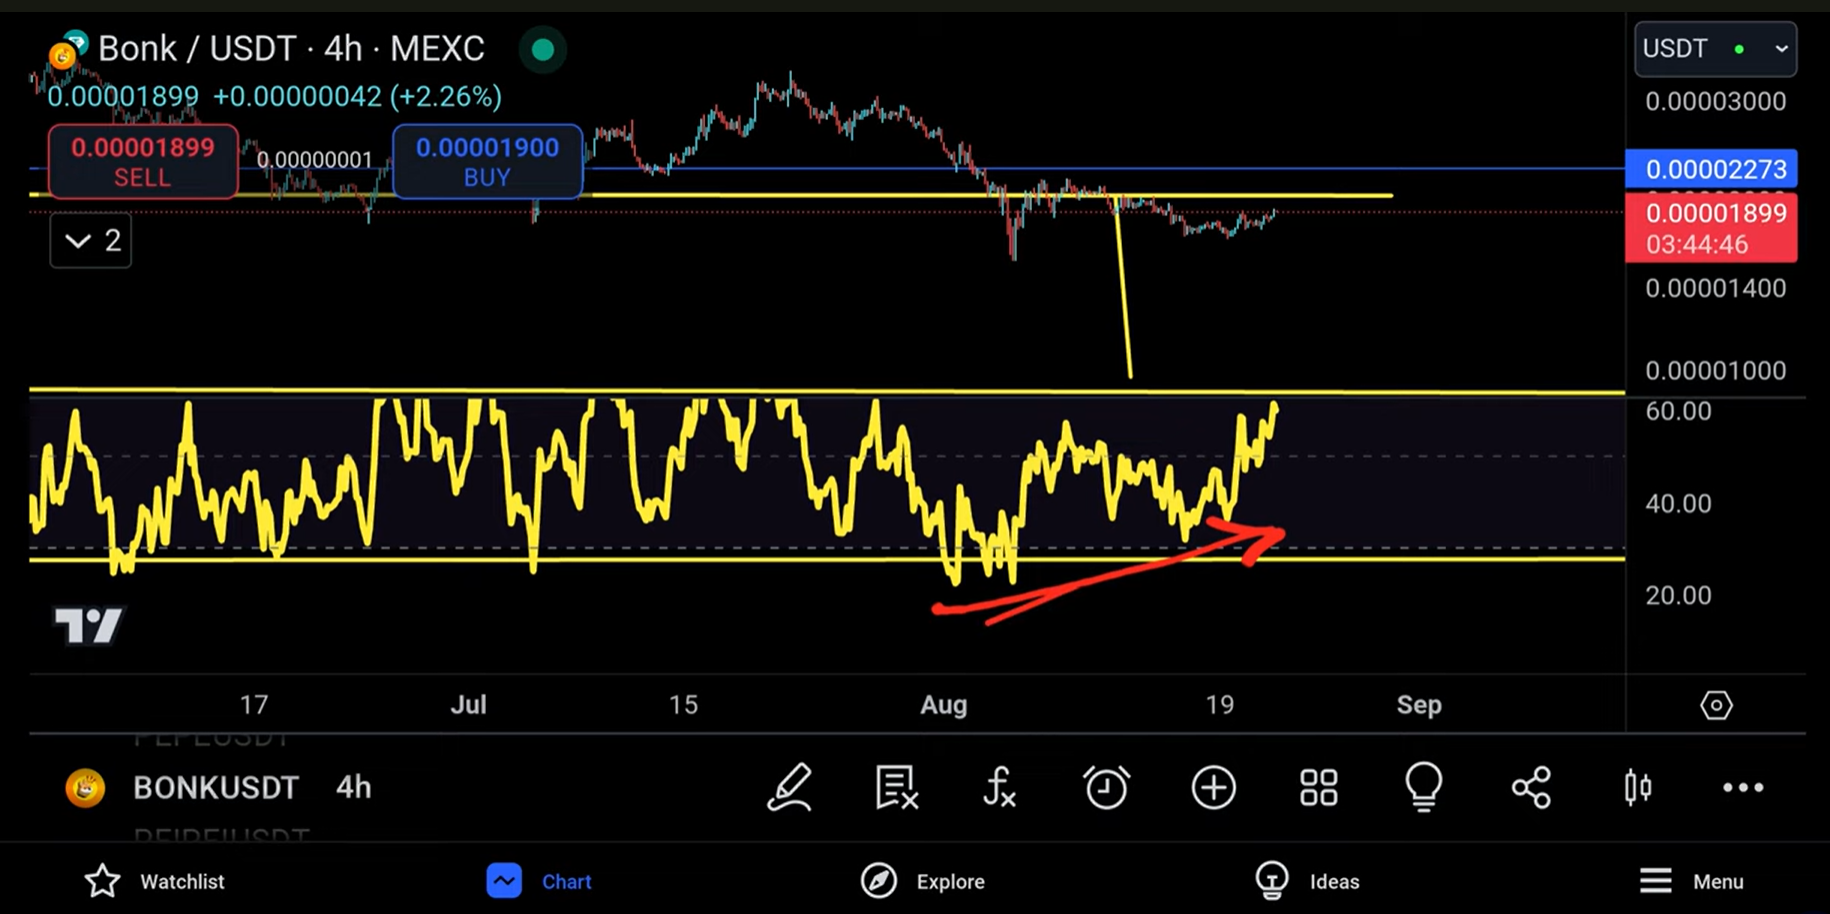This screenshot has height=914, width=1830.
Task: Open the candlestick chart type icon
Action: [x=1638, y=787]
